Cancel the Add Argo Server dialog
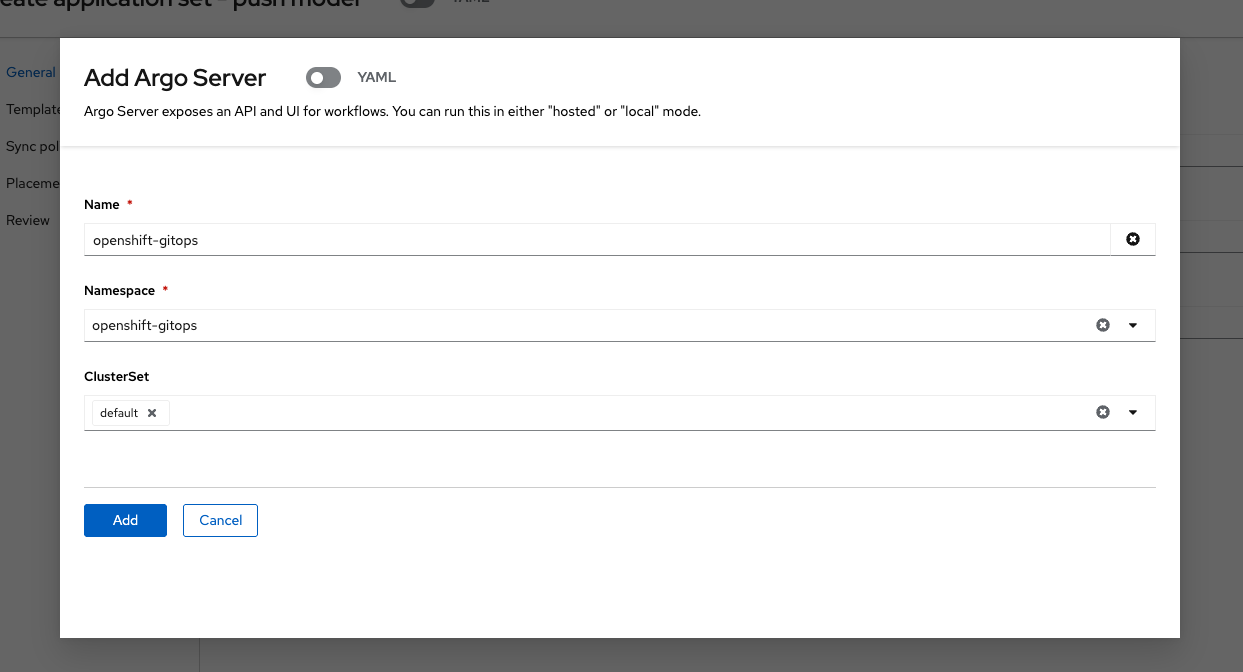 220,520
